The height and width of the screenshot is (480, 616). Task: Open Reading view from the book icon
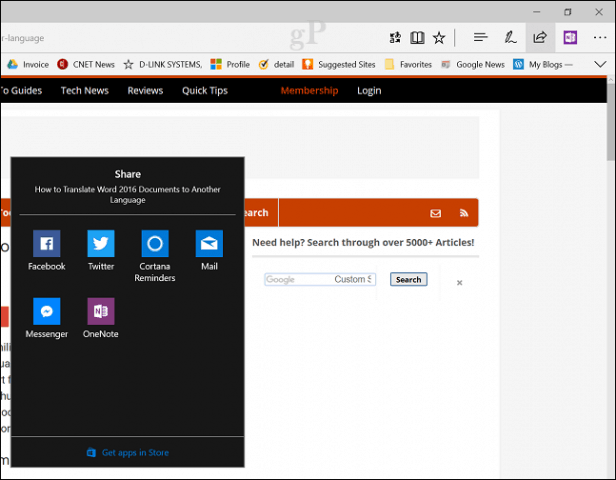click(x=417, y=38)
